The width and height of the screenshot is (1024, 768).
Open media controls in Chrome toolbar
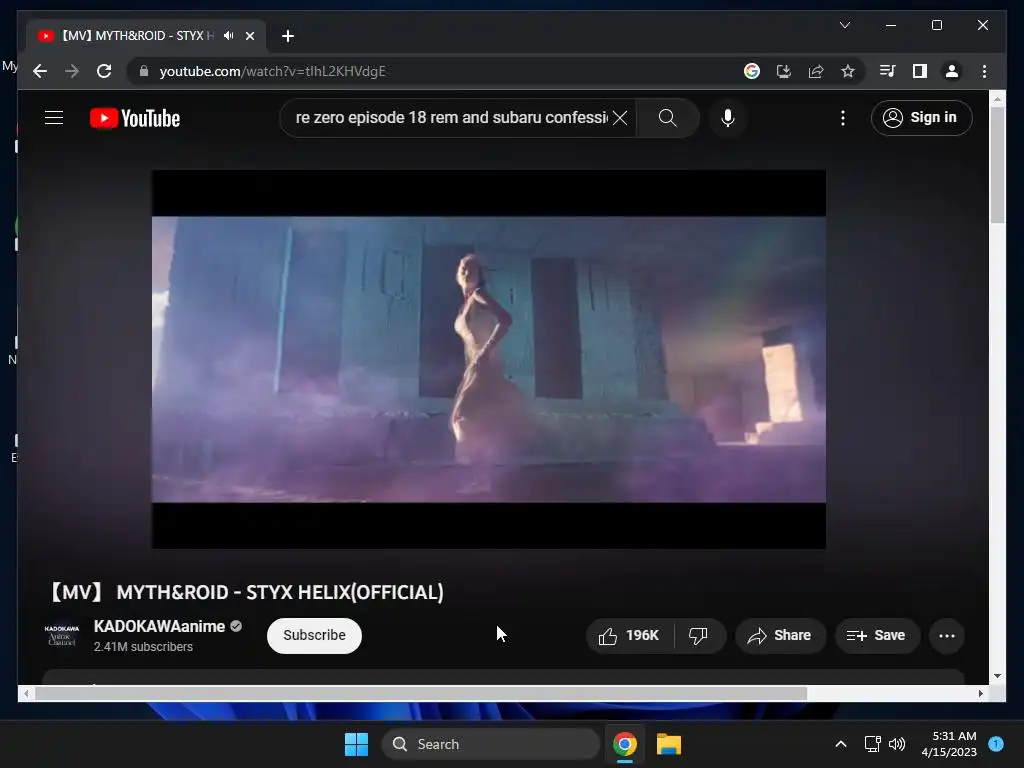[x=887, y=71]
